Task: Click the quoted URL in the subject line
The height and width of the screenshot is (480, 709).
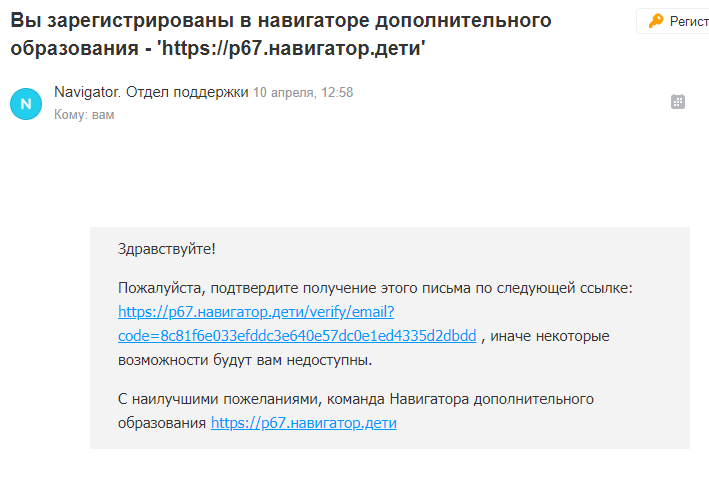Action: [x=291, y=48]
